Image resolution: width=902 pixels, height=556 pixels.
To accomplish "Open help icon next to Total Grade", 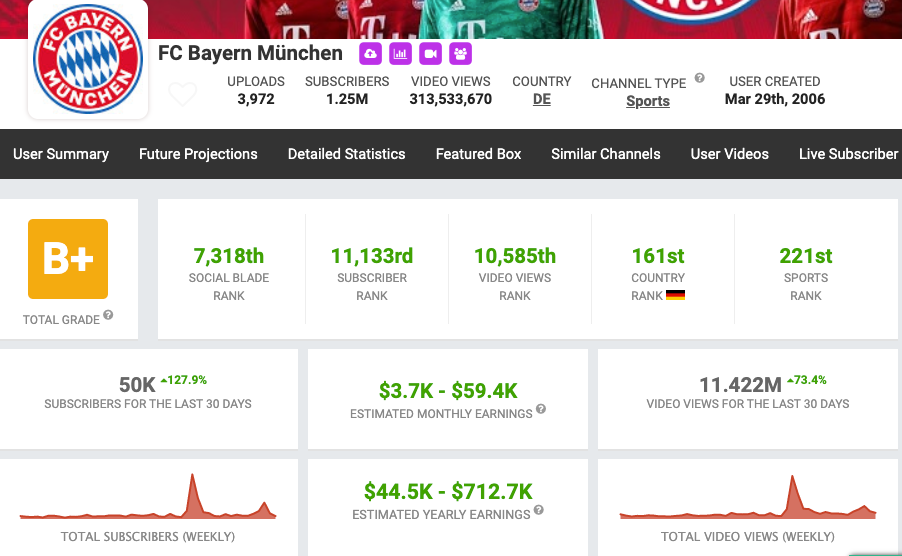I will (x=108, y=315).
